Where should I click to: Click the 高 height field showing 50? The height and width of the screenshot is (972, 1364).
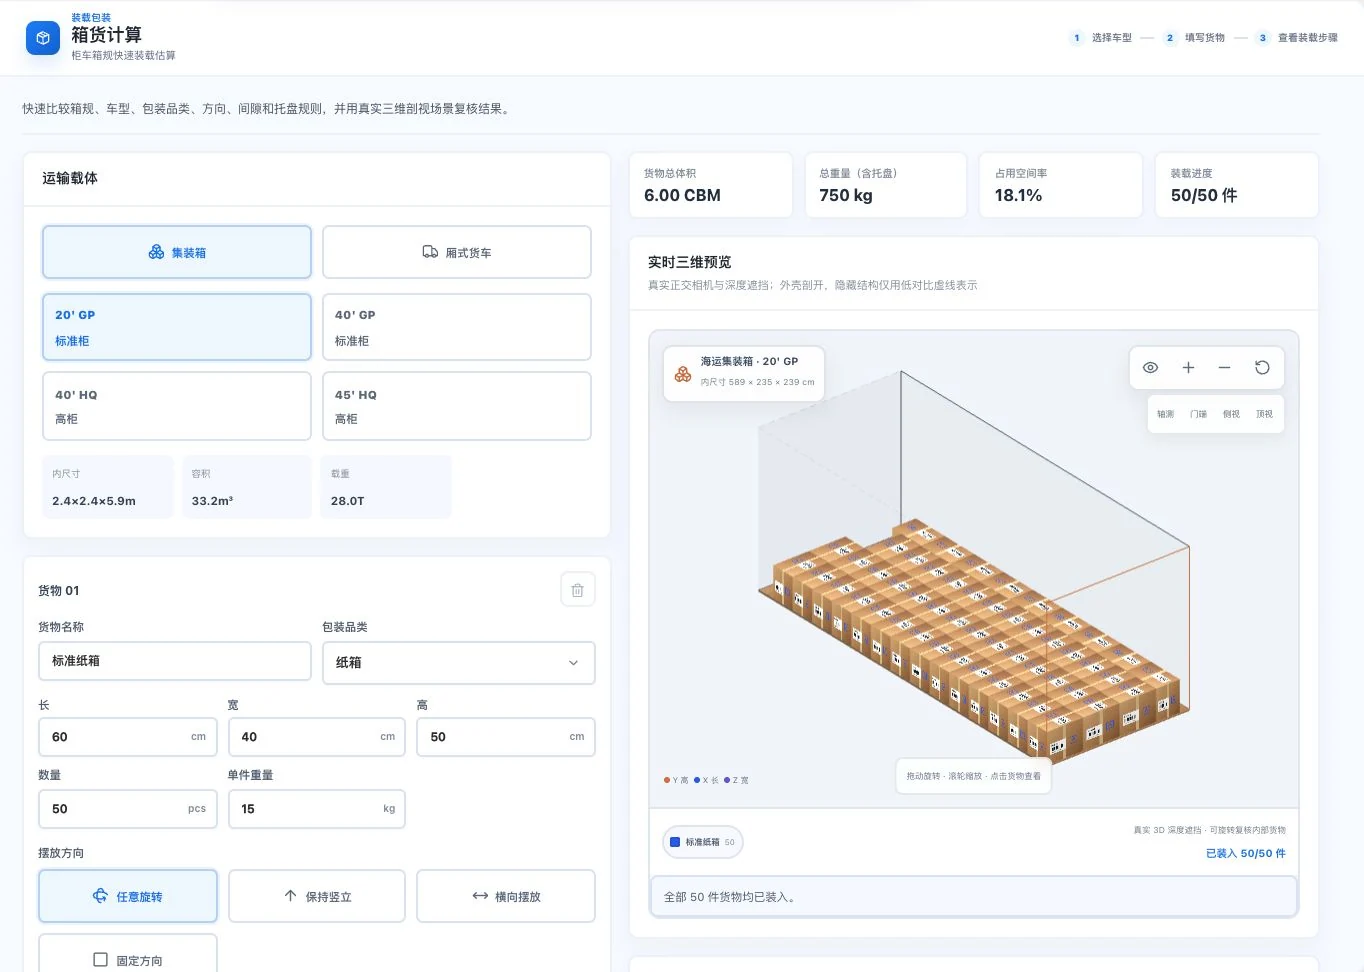click(x=506, y=737)
